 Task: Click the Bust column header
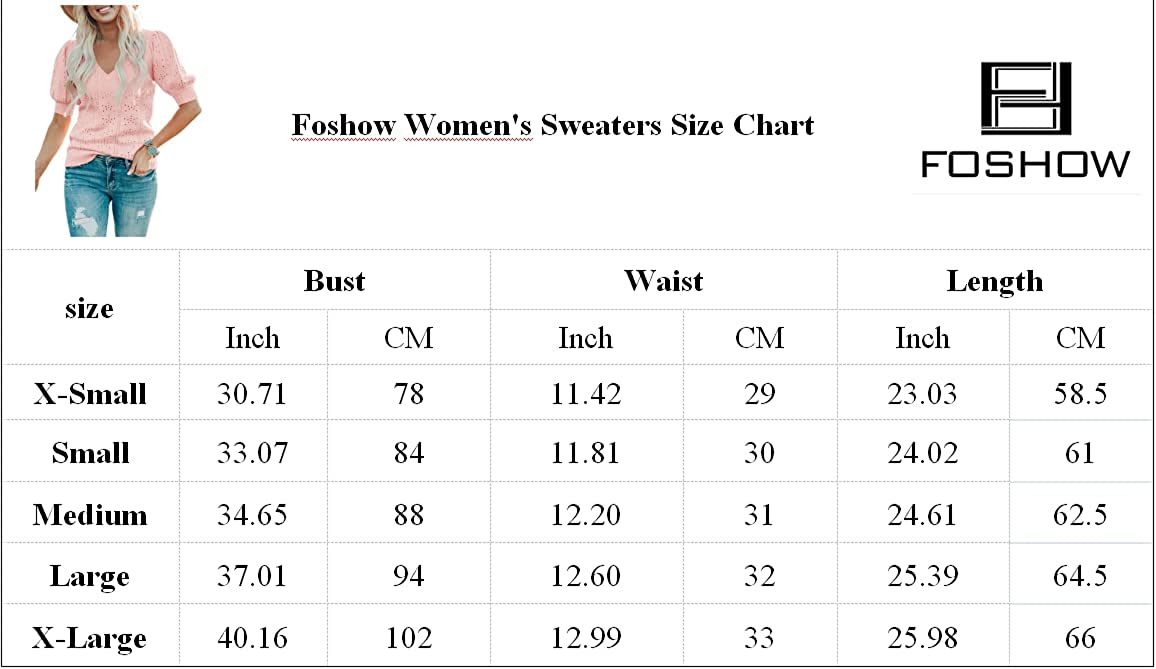[x=334, y=281]
